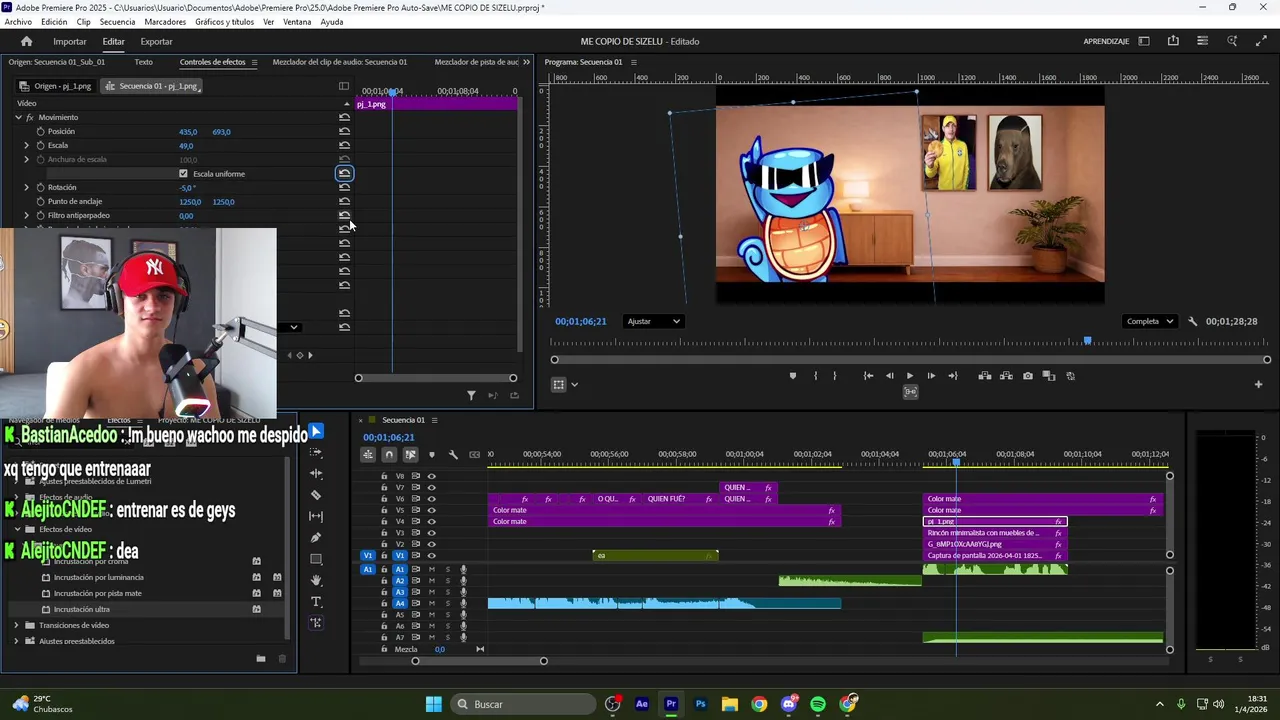Screen dimensions: 1280x720
Task: Open the Completa resolution dropdown
Action: coord(1150,322)
